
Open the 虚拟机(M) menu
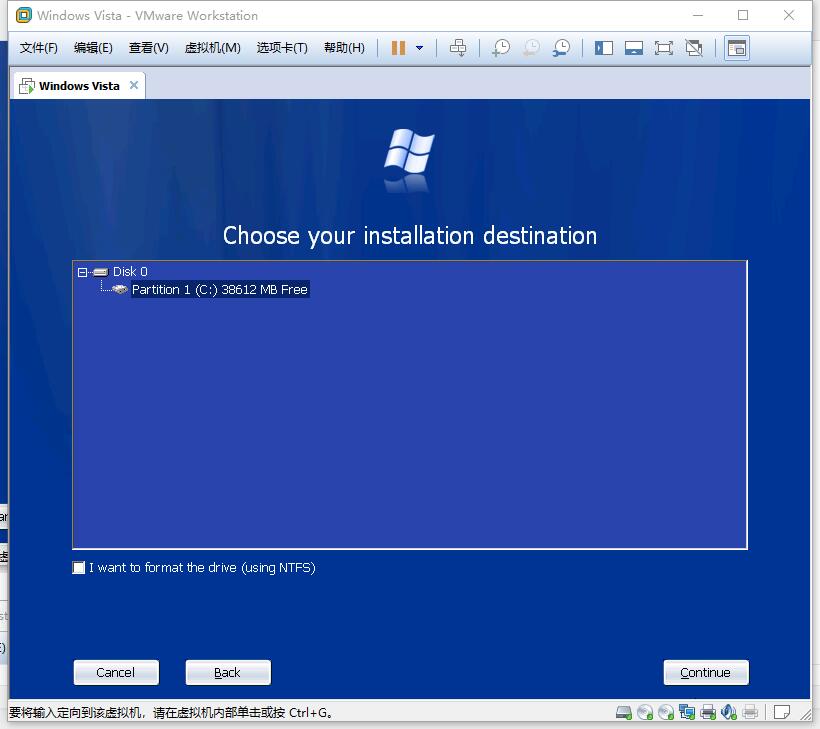click(212, 48)
